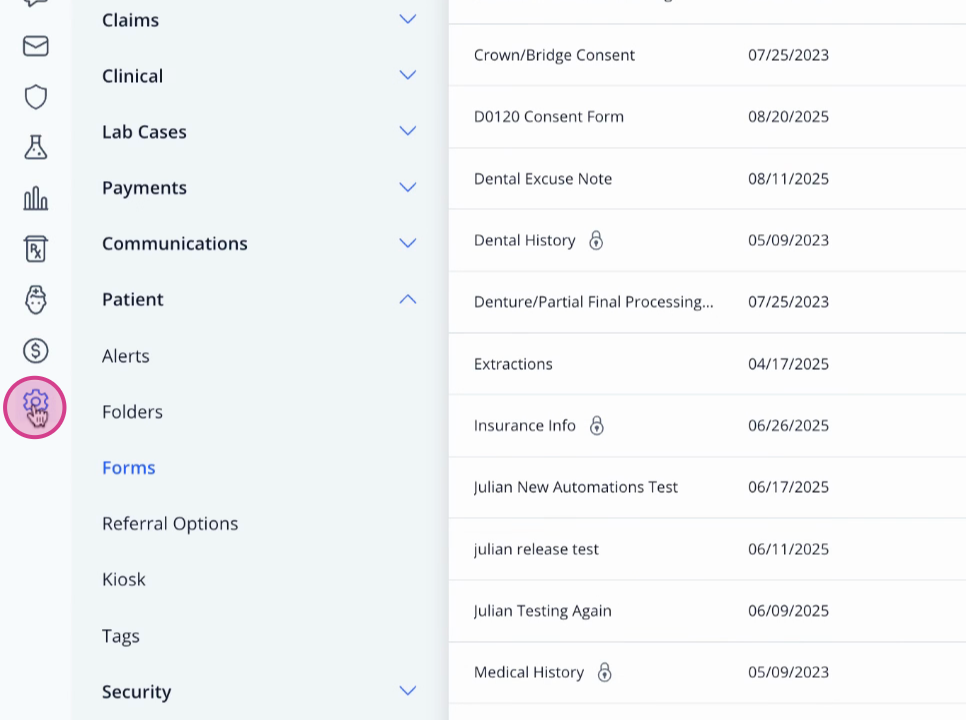This screenshot has width=966, height=720.
Task: Select Forms in Patient menu
Action: point(129,468)
